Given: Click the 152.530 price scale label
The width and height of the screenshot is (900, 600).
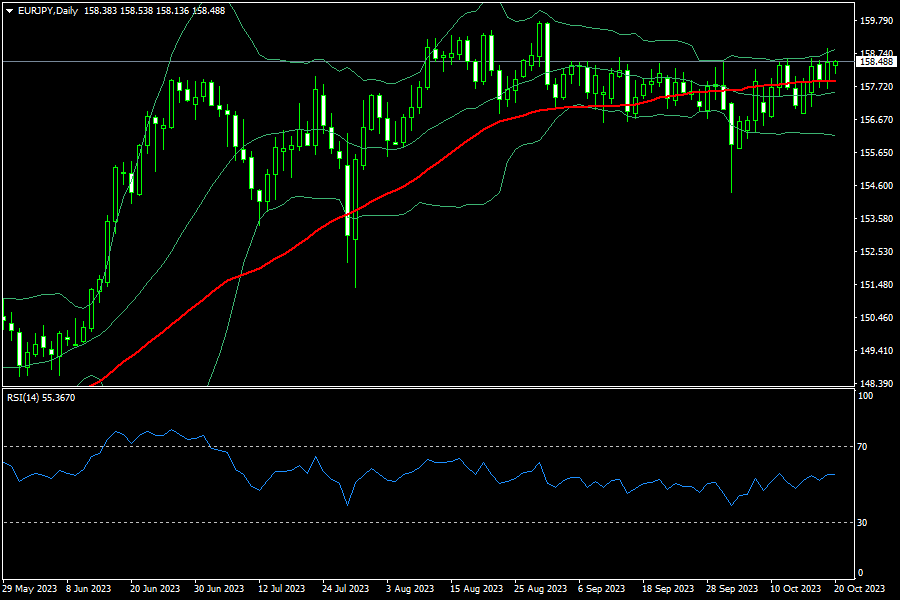Looking at the screenshot, I should click(876, 251).
